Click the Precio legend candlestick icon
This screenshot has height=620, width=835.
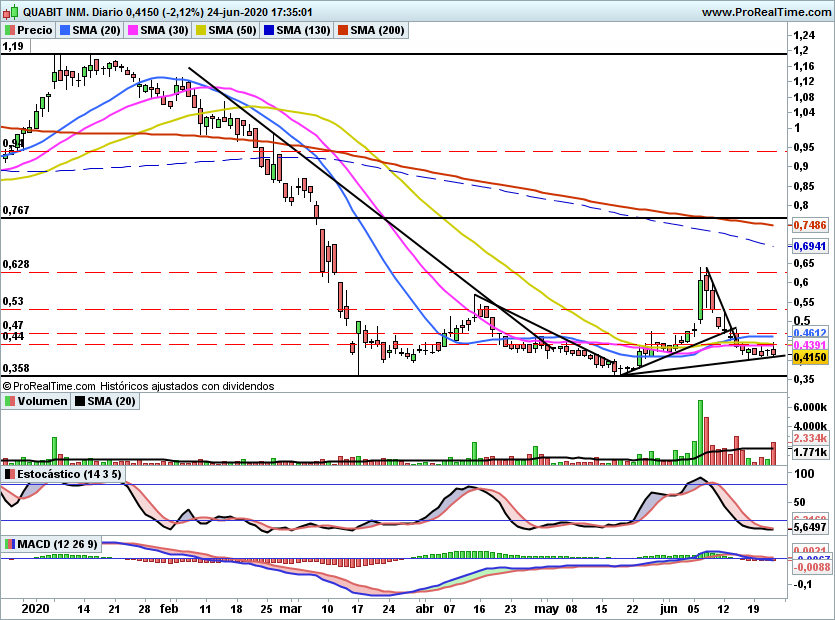(10, 30)
